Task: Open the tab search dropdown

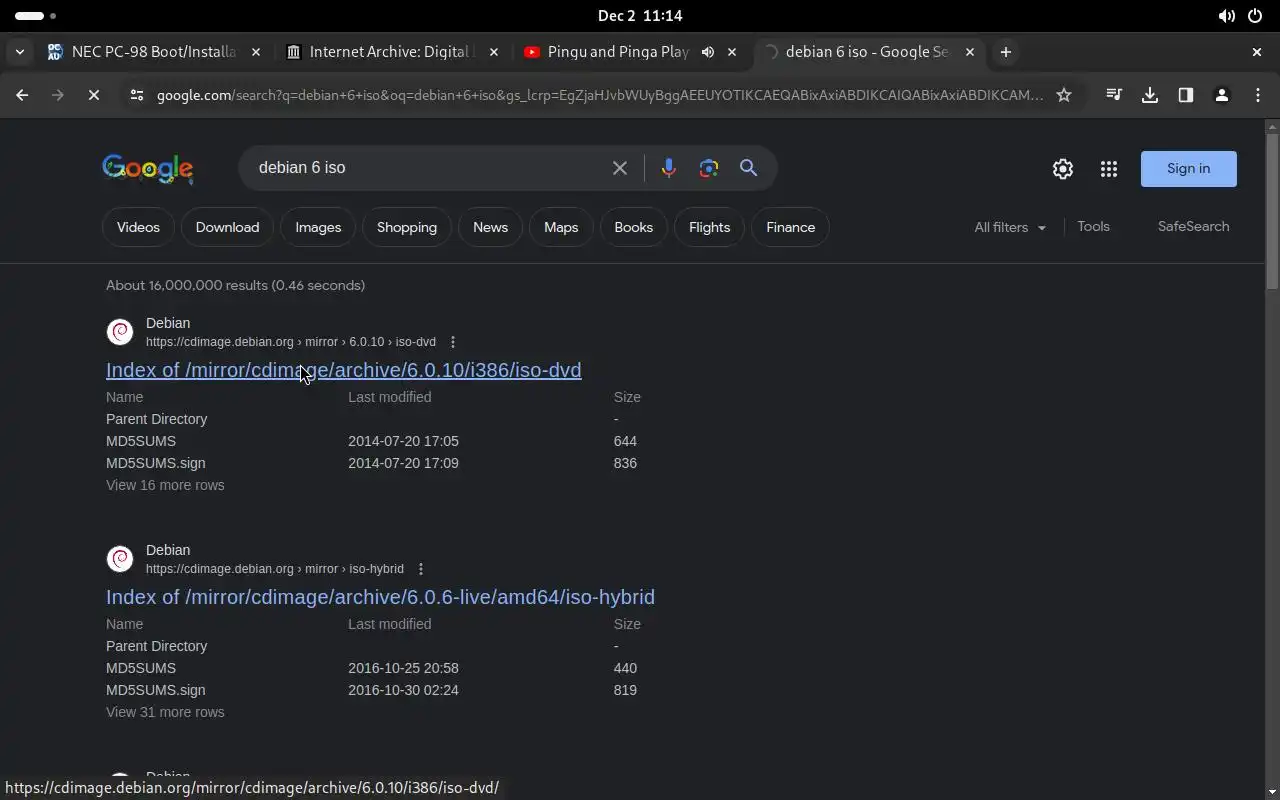Action: click(x=19, y=52)
